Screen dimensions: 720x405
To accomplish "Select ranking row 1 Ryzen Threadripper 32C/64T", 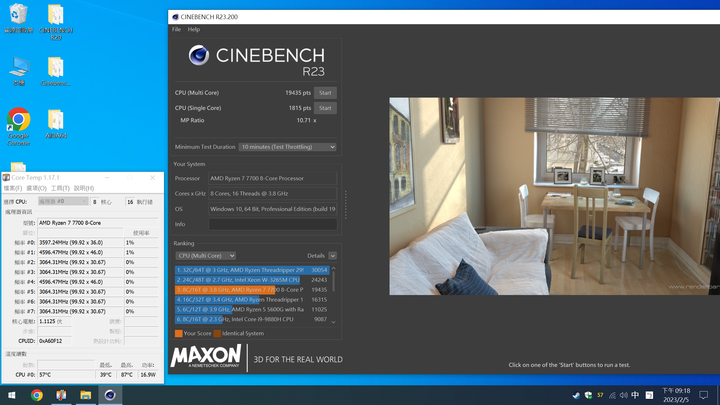I will (252, 270).
